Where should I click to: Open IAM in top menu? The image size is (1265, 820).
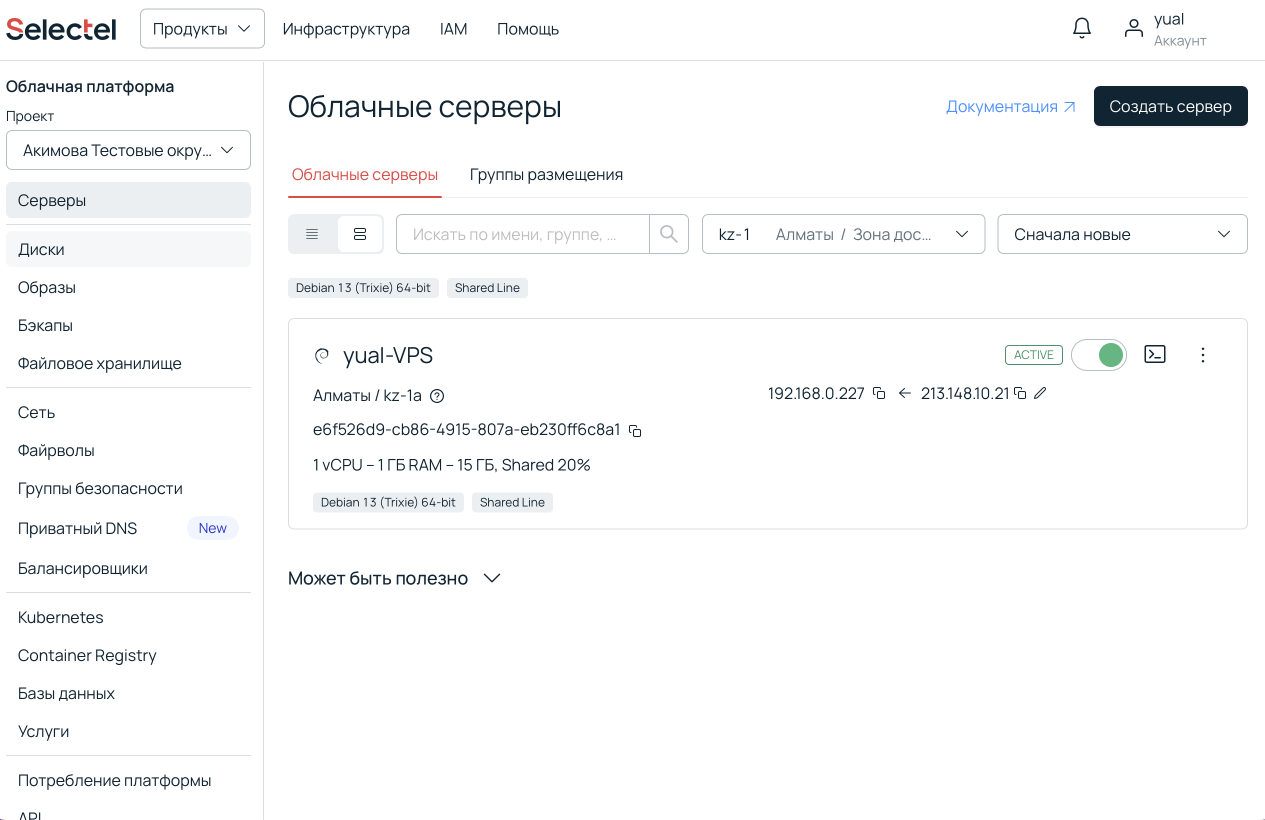[454, 29]
